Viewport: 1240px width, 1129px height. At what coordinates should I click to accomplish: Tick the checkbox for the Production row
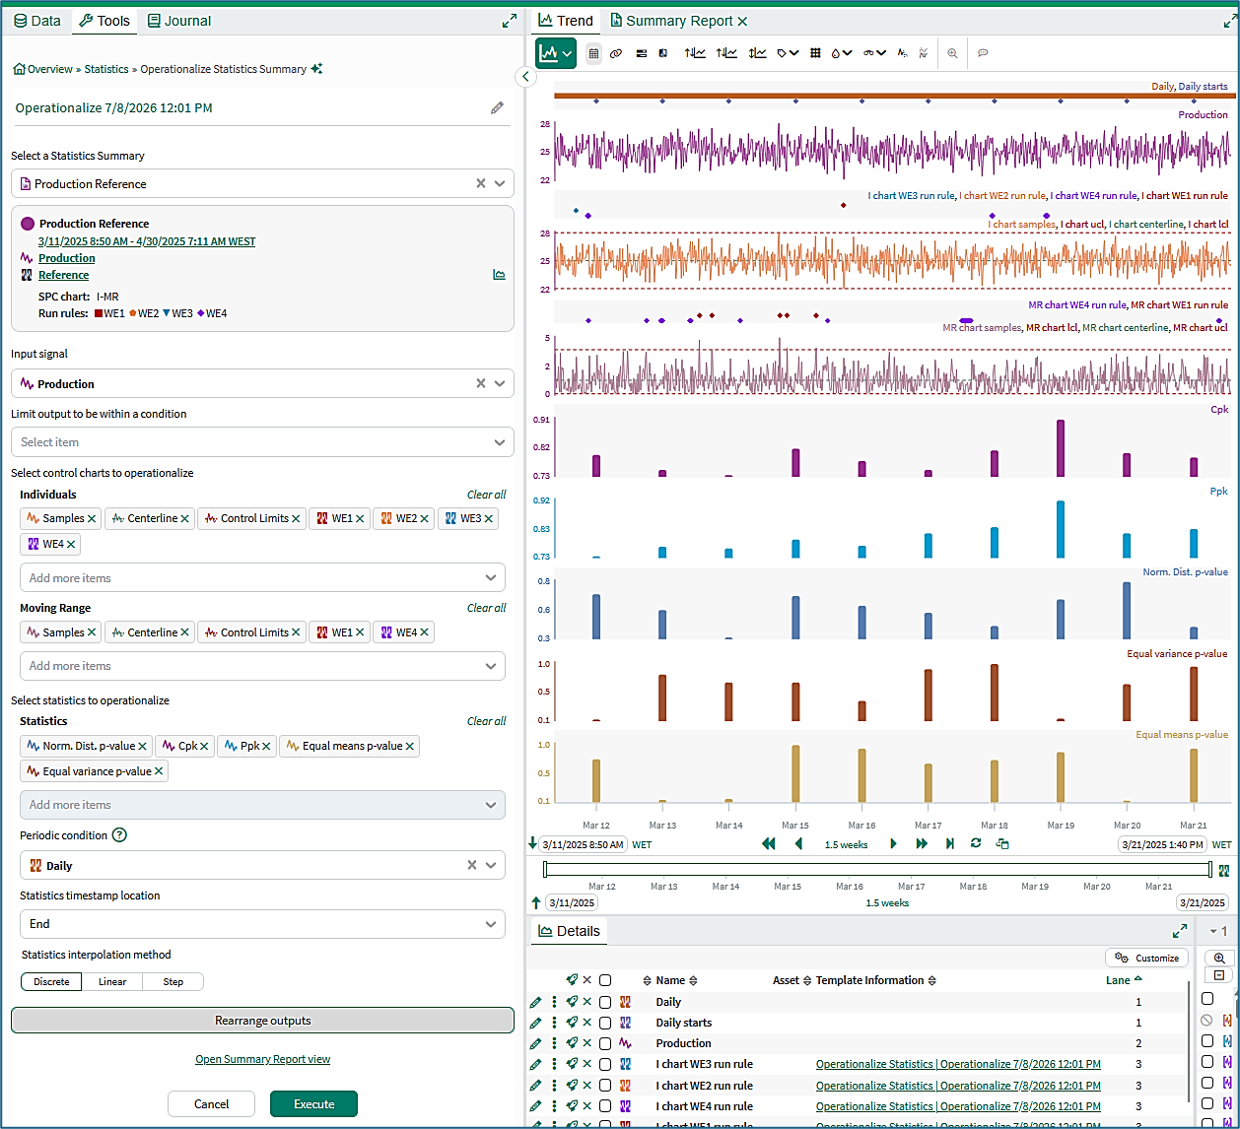(605, 1044)
